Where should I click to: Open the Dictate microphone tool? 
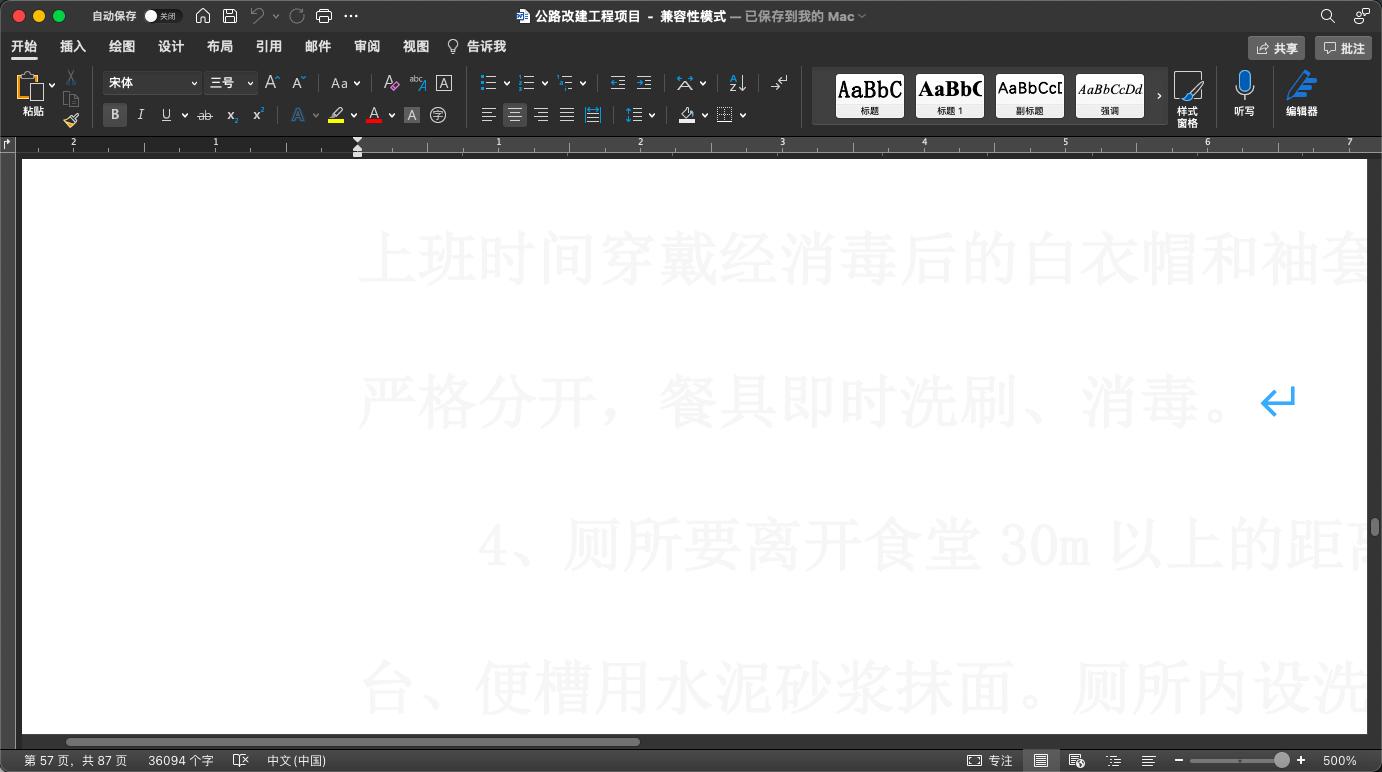(1244, 95)
